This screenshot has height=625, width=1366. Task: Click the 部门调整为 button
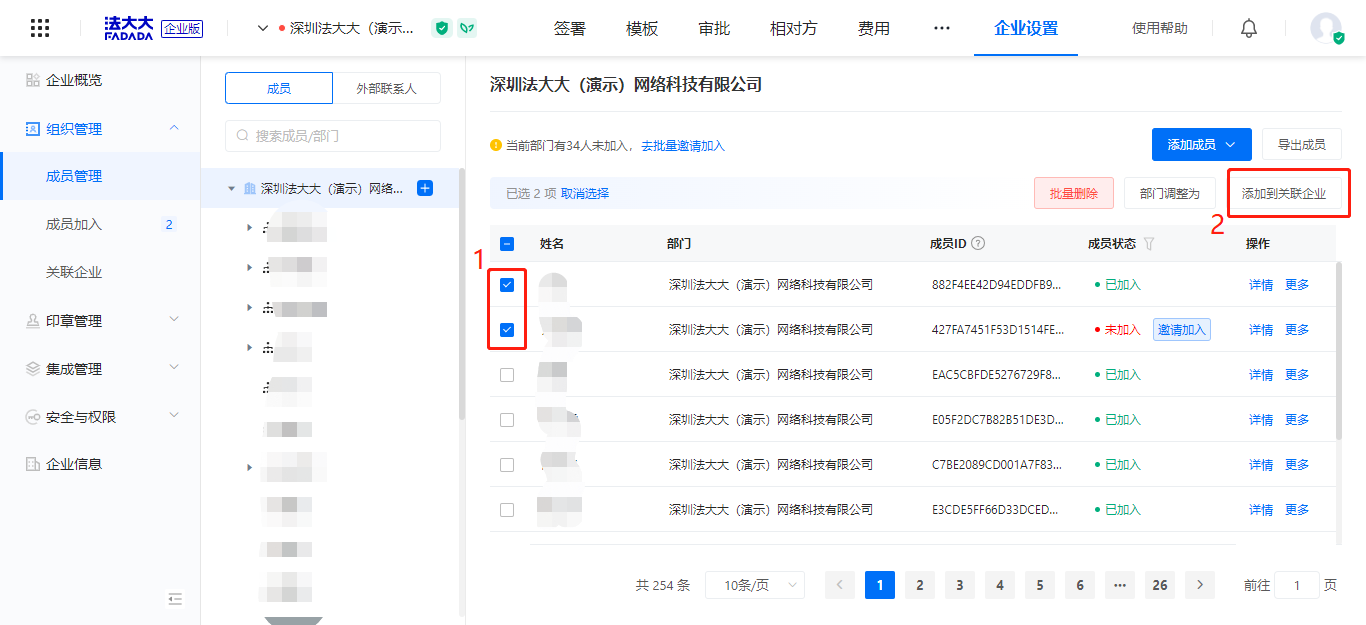pyautogui.click(x=1170, y=194)
